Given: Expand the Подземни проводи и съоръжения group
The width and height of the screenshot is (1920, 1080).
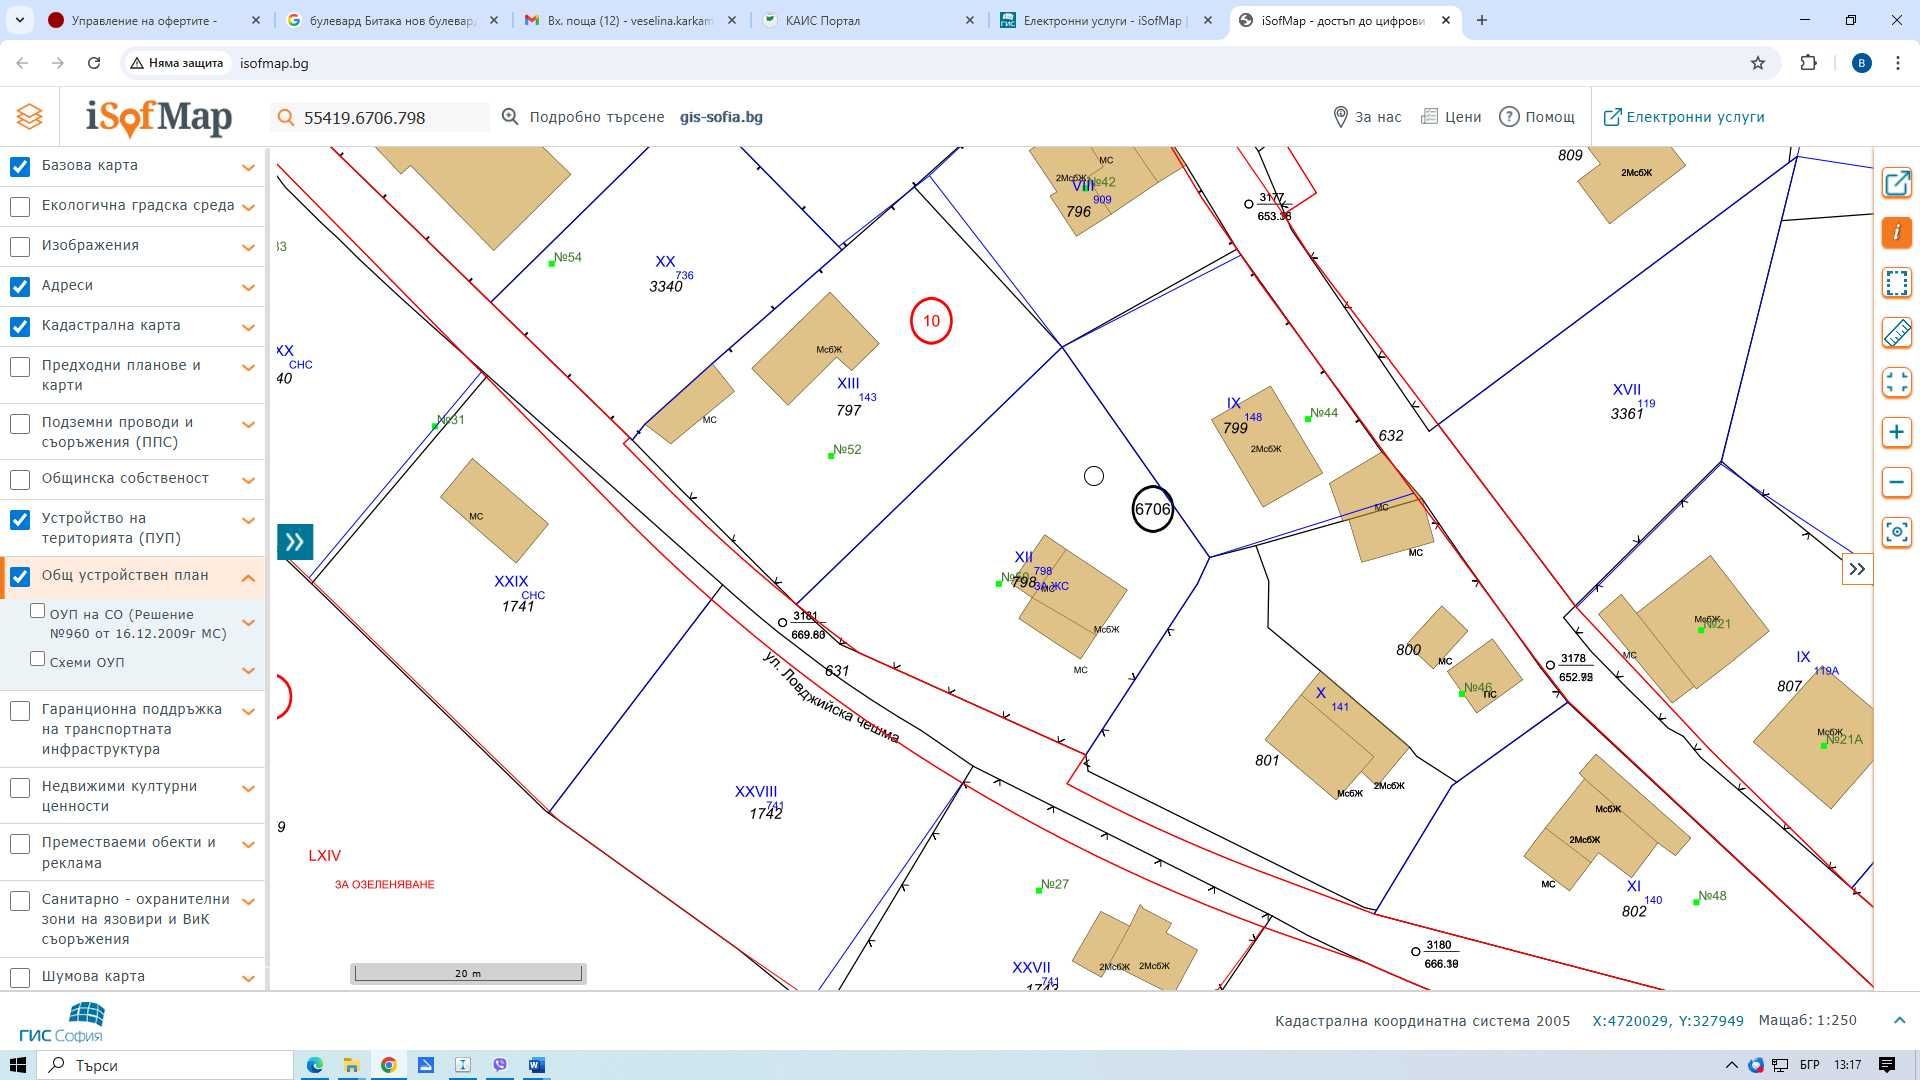Looking at the screenshot, I should 248,424.
